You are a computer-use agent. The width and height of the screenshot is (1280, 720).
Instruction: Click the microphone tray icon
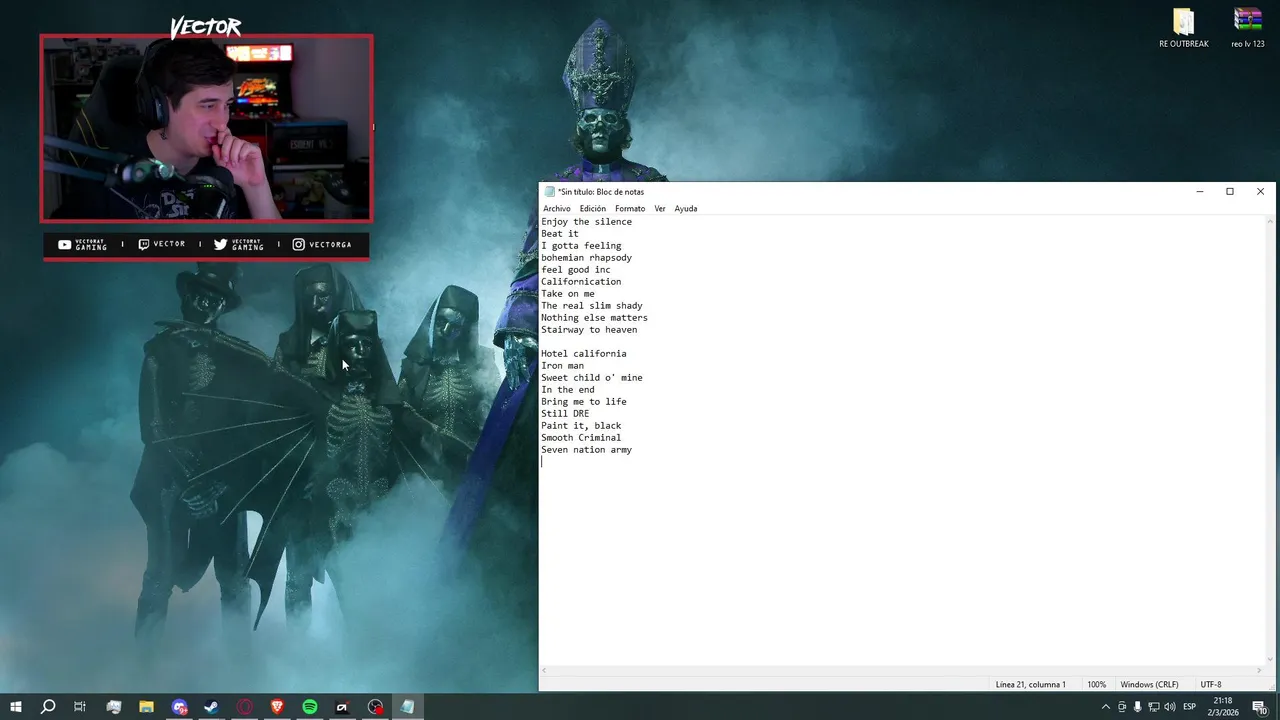pos(1137,707)
